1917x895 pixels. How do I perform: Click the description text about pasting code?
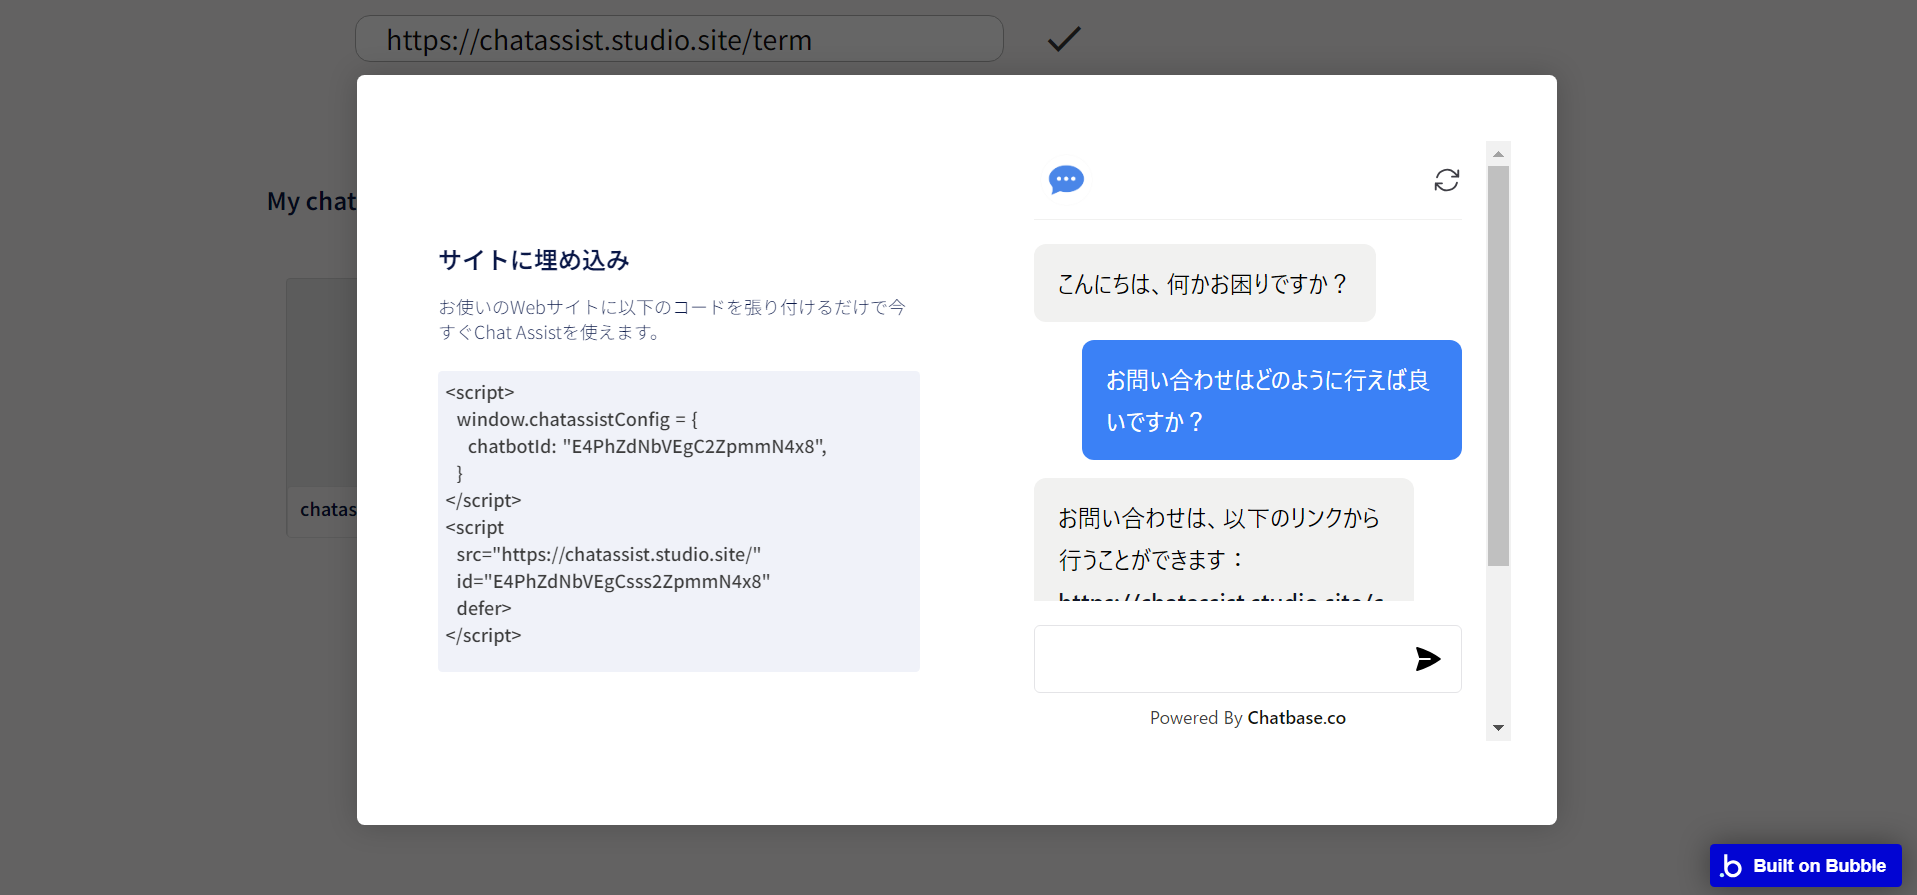pyautogui.click(x=672, y=320)
